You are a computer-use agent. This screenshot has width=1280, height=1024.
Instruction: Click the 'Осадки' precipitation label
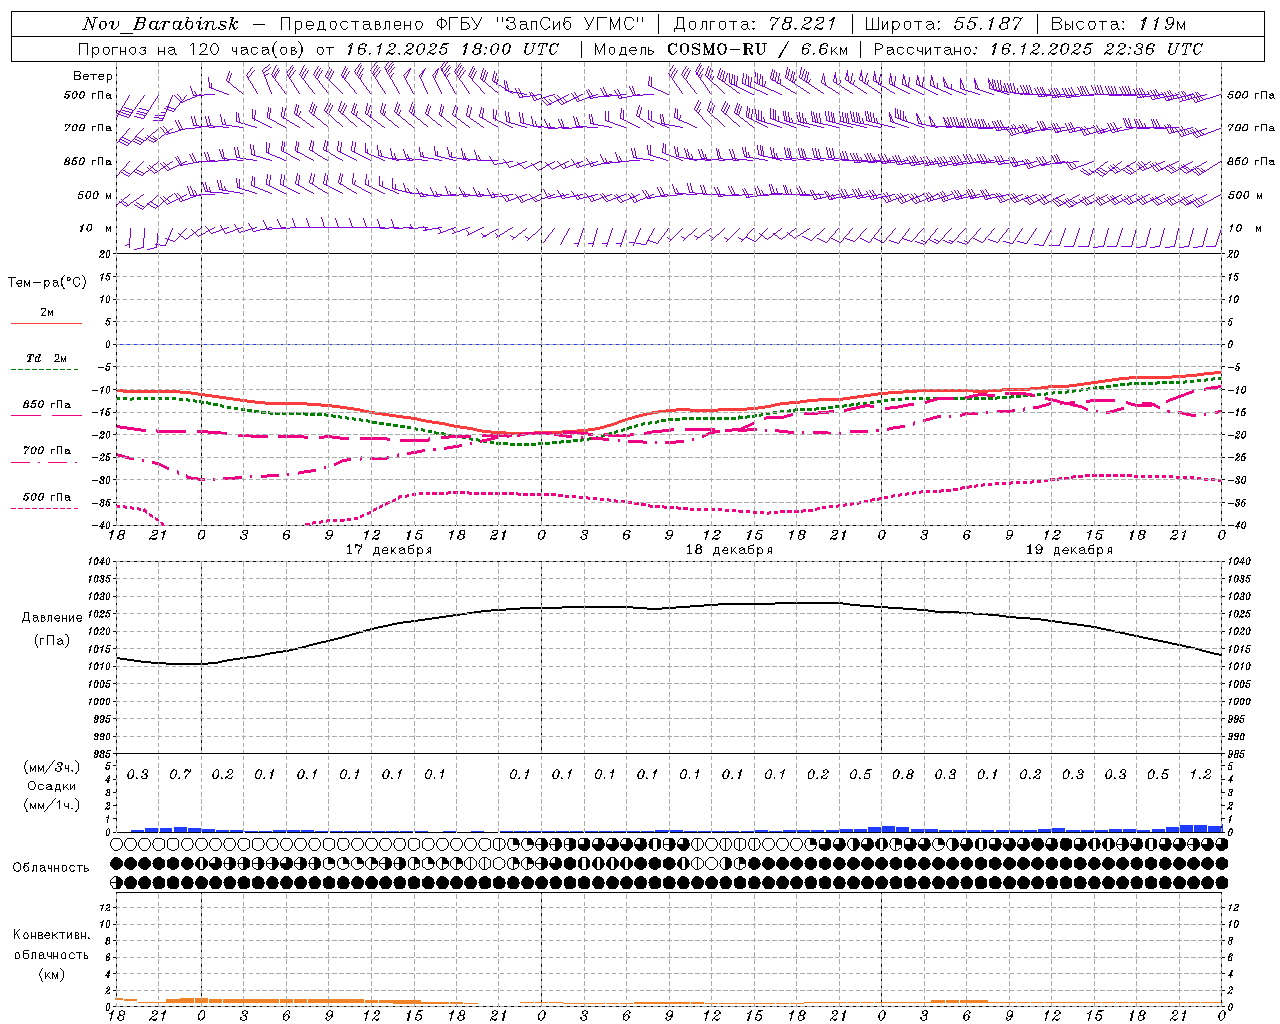pyautogui.click(x=51, y=786)
